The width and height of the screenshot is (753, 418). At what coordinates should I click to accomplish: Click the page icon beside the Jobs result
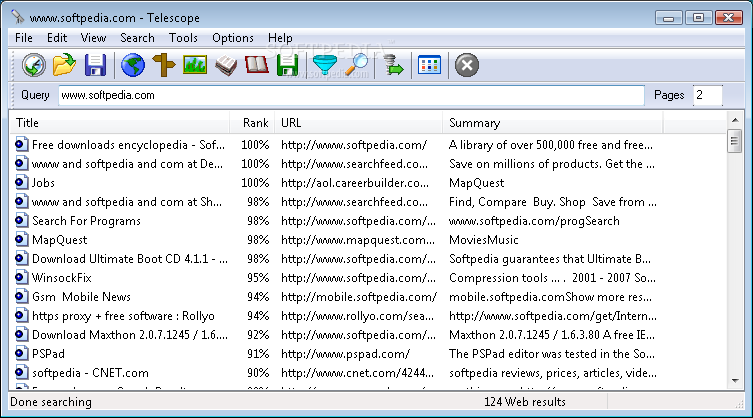tap(21, 182)
